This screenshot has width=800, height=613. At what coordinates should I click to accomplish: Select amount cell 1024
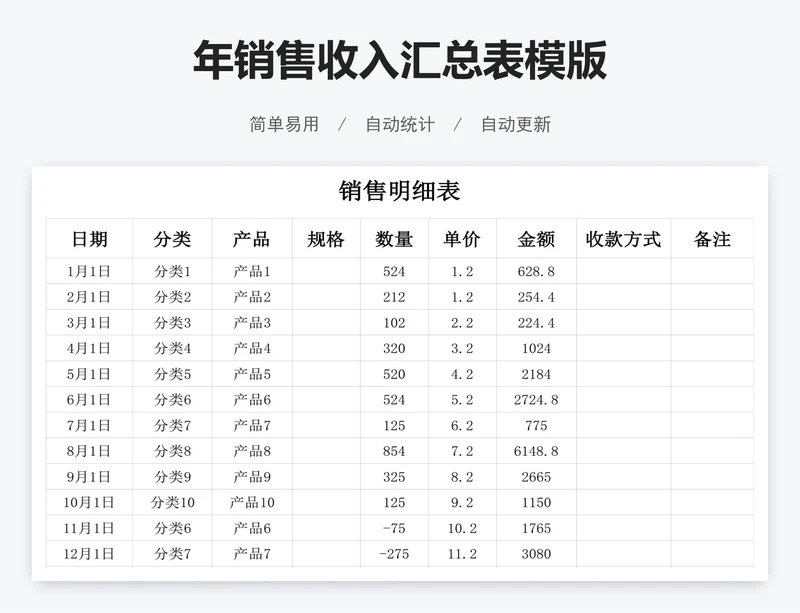click(536, 348)
